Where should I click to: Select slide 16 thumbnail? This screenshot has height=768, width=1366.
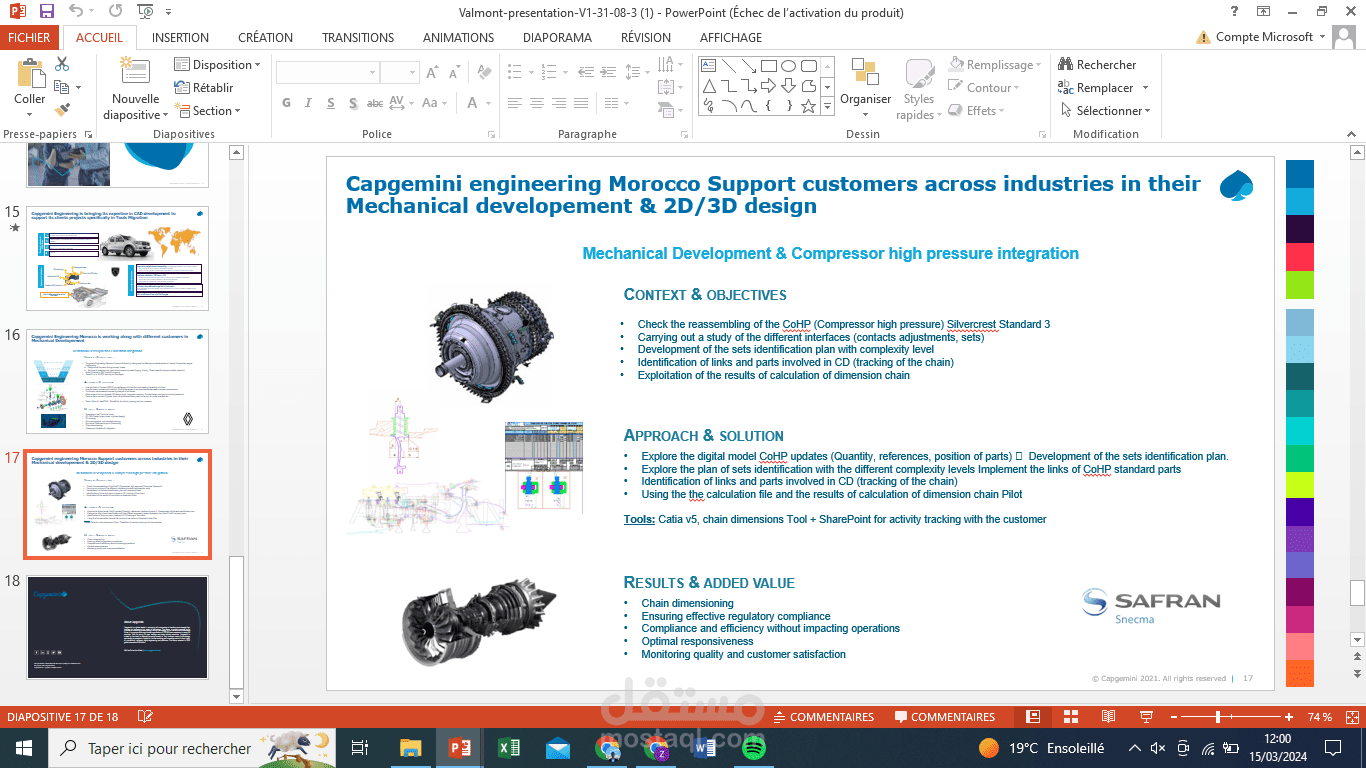click(x=118, y=384)
